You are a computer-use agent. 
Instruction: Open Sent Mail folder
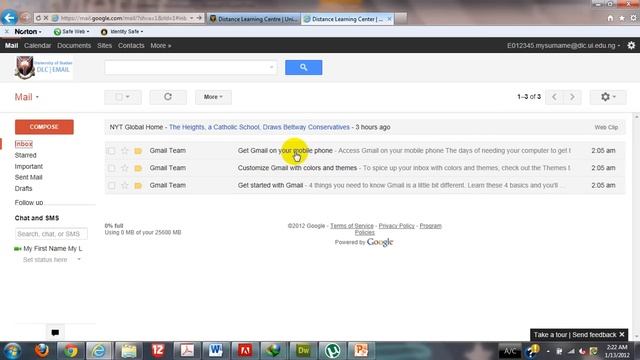(29, 177)
